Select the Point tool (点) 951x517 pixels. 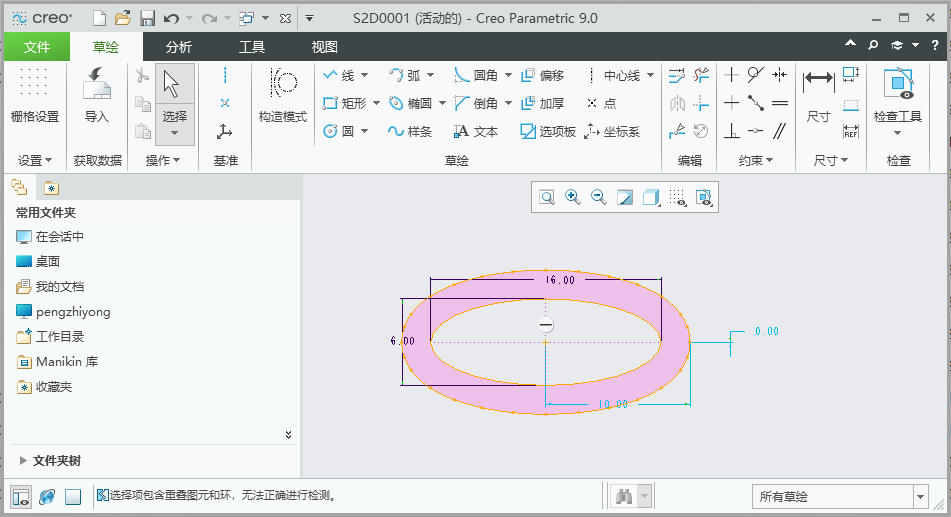601,103
